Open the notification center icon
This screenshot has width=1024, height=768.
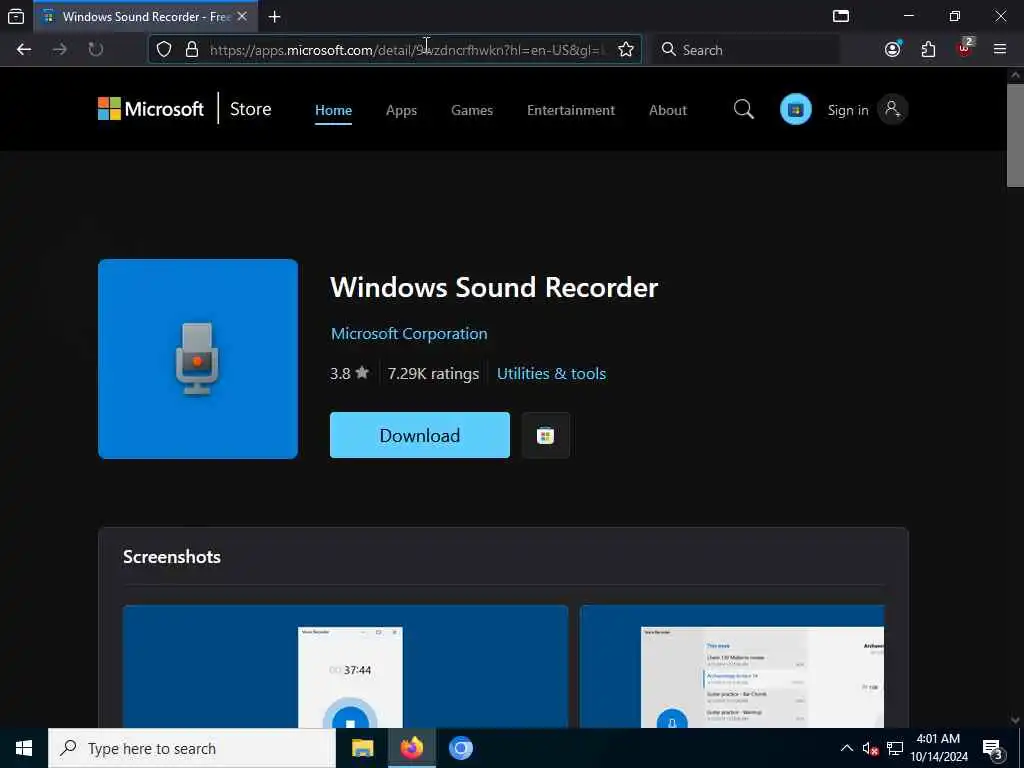993,750
